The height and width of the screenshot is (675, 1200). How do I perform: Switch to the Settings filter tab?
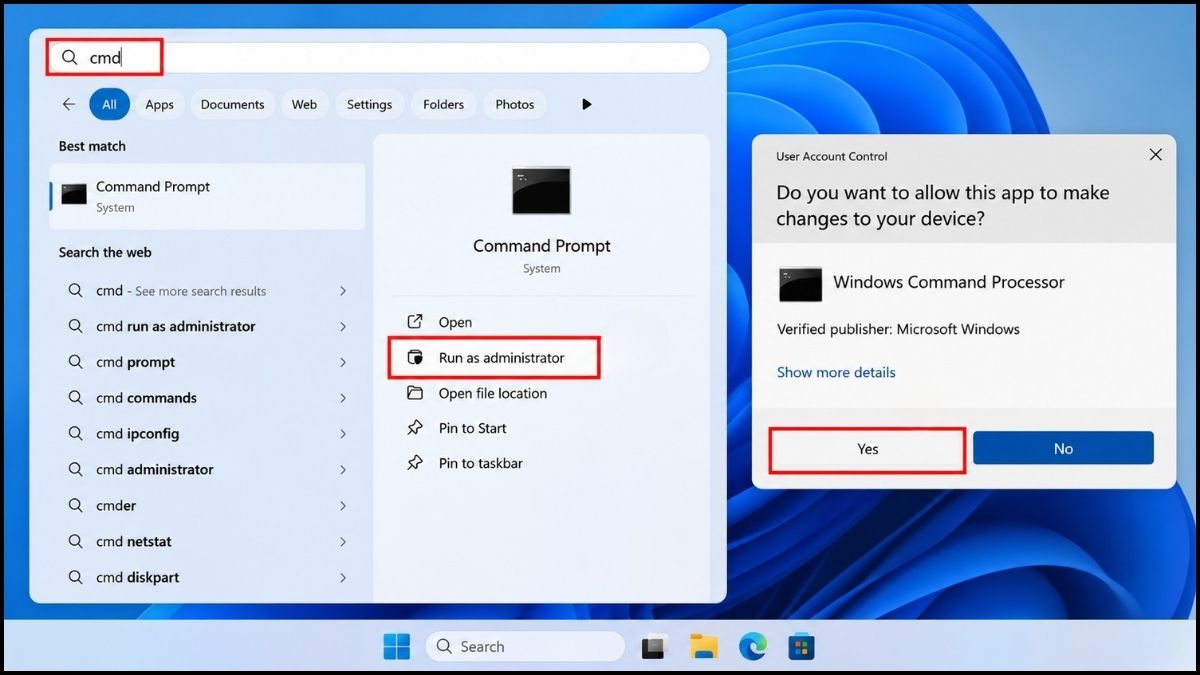(370, 104)
